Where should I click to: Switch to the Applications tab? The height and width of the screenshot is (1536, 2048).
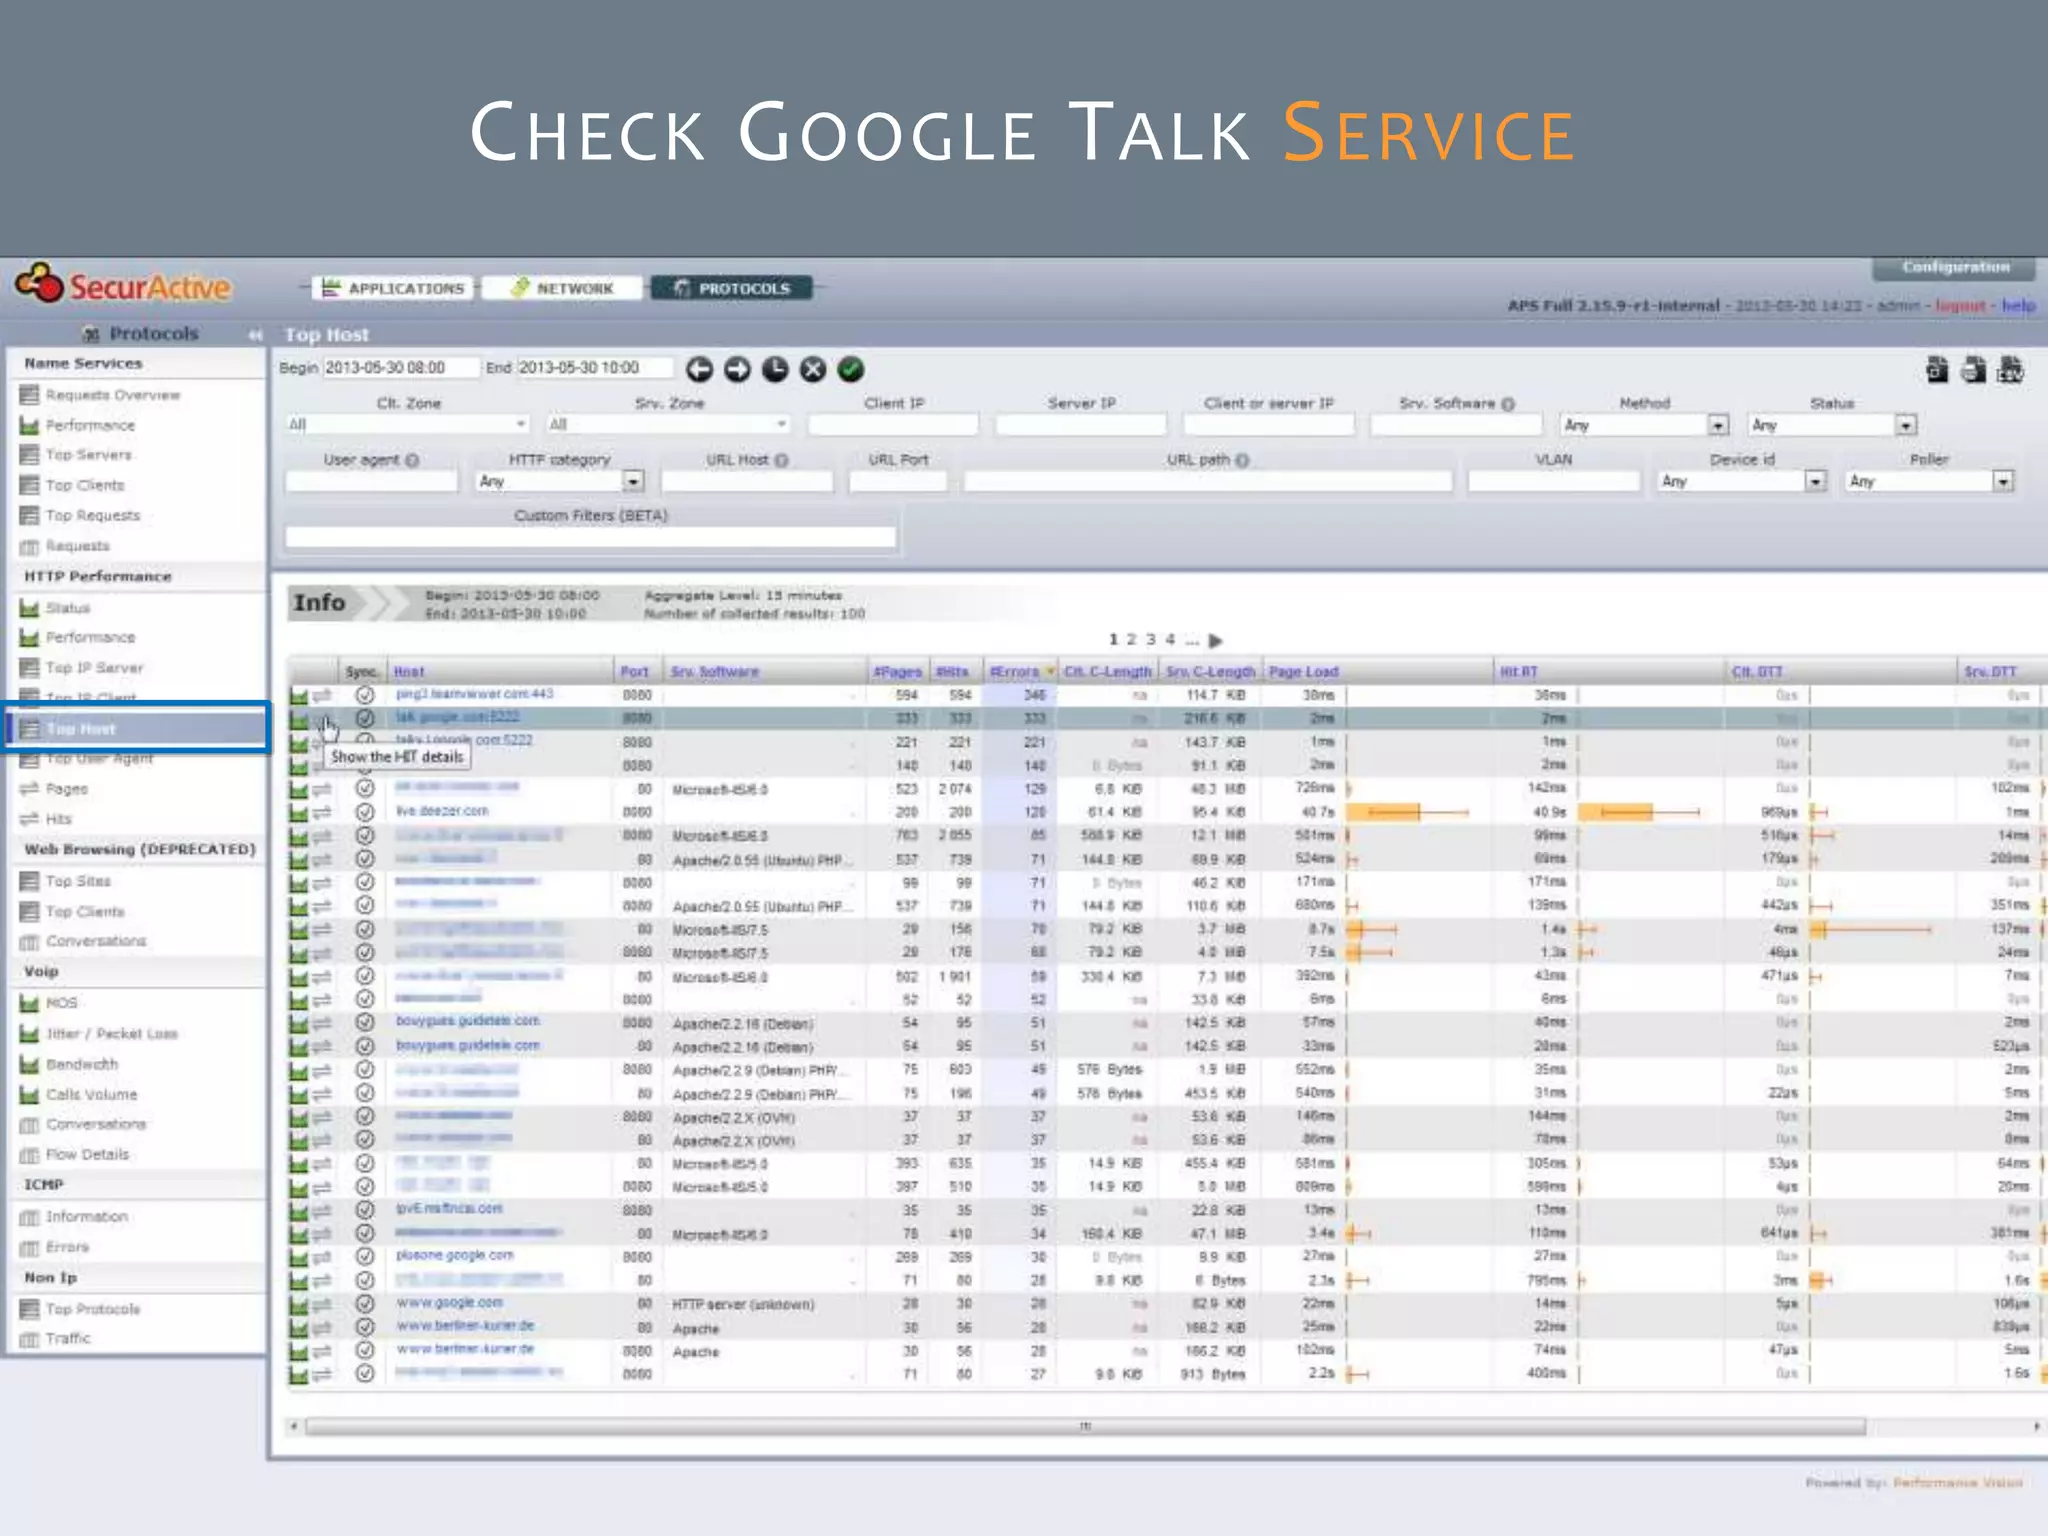click(x=394, y=289)
